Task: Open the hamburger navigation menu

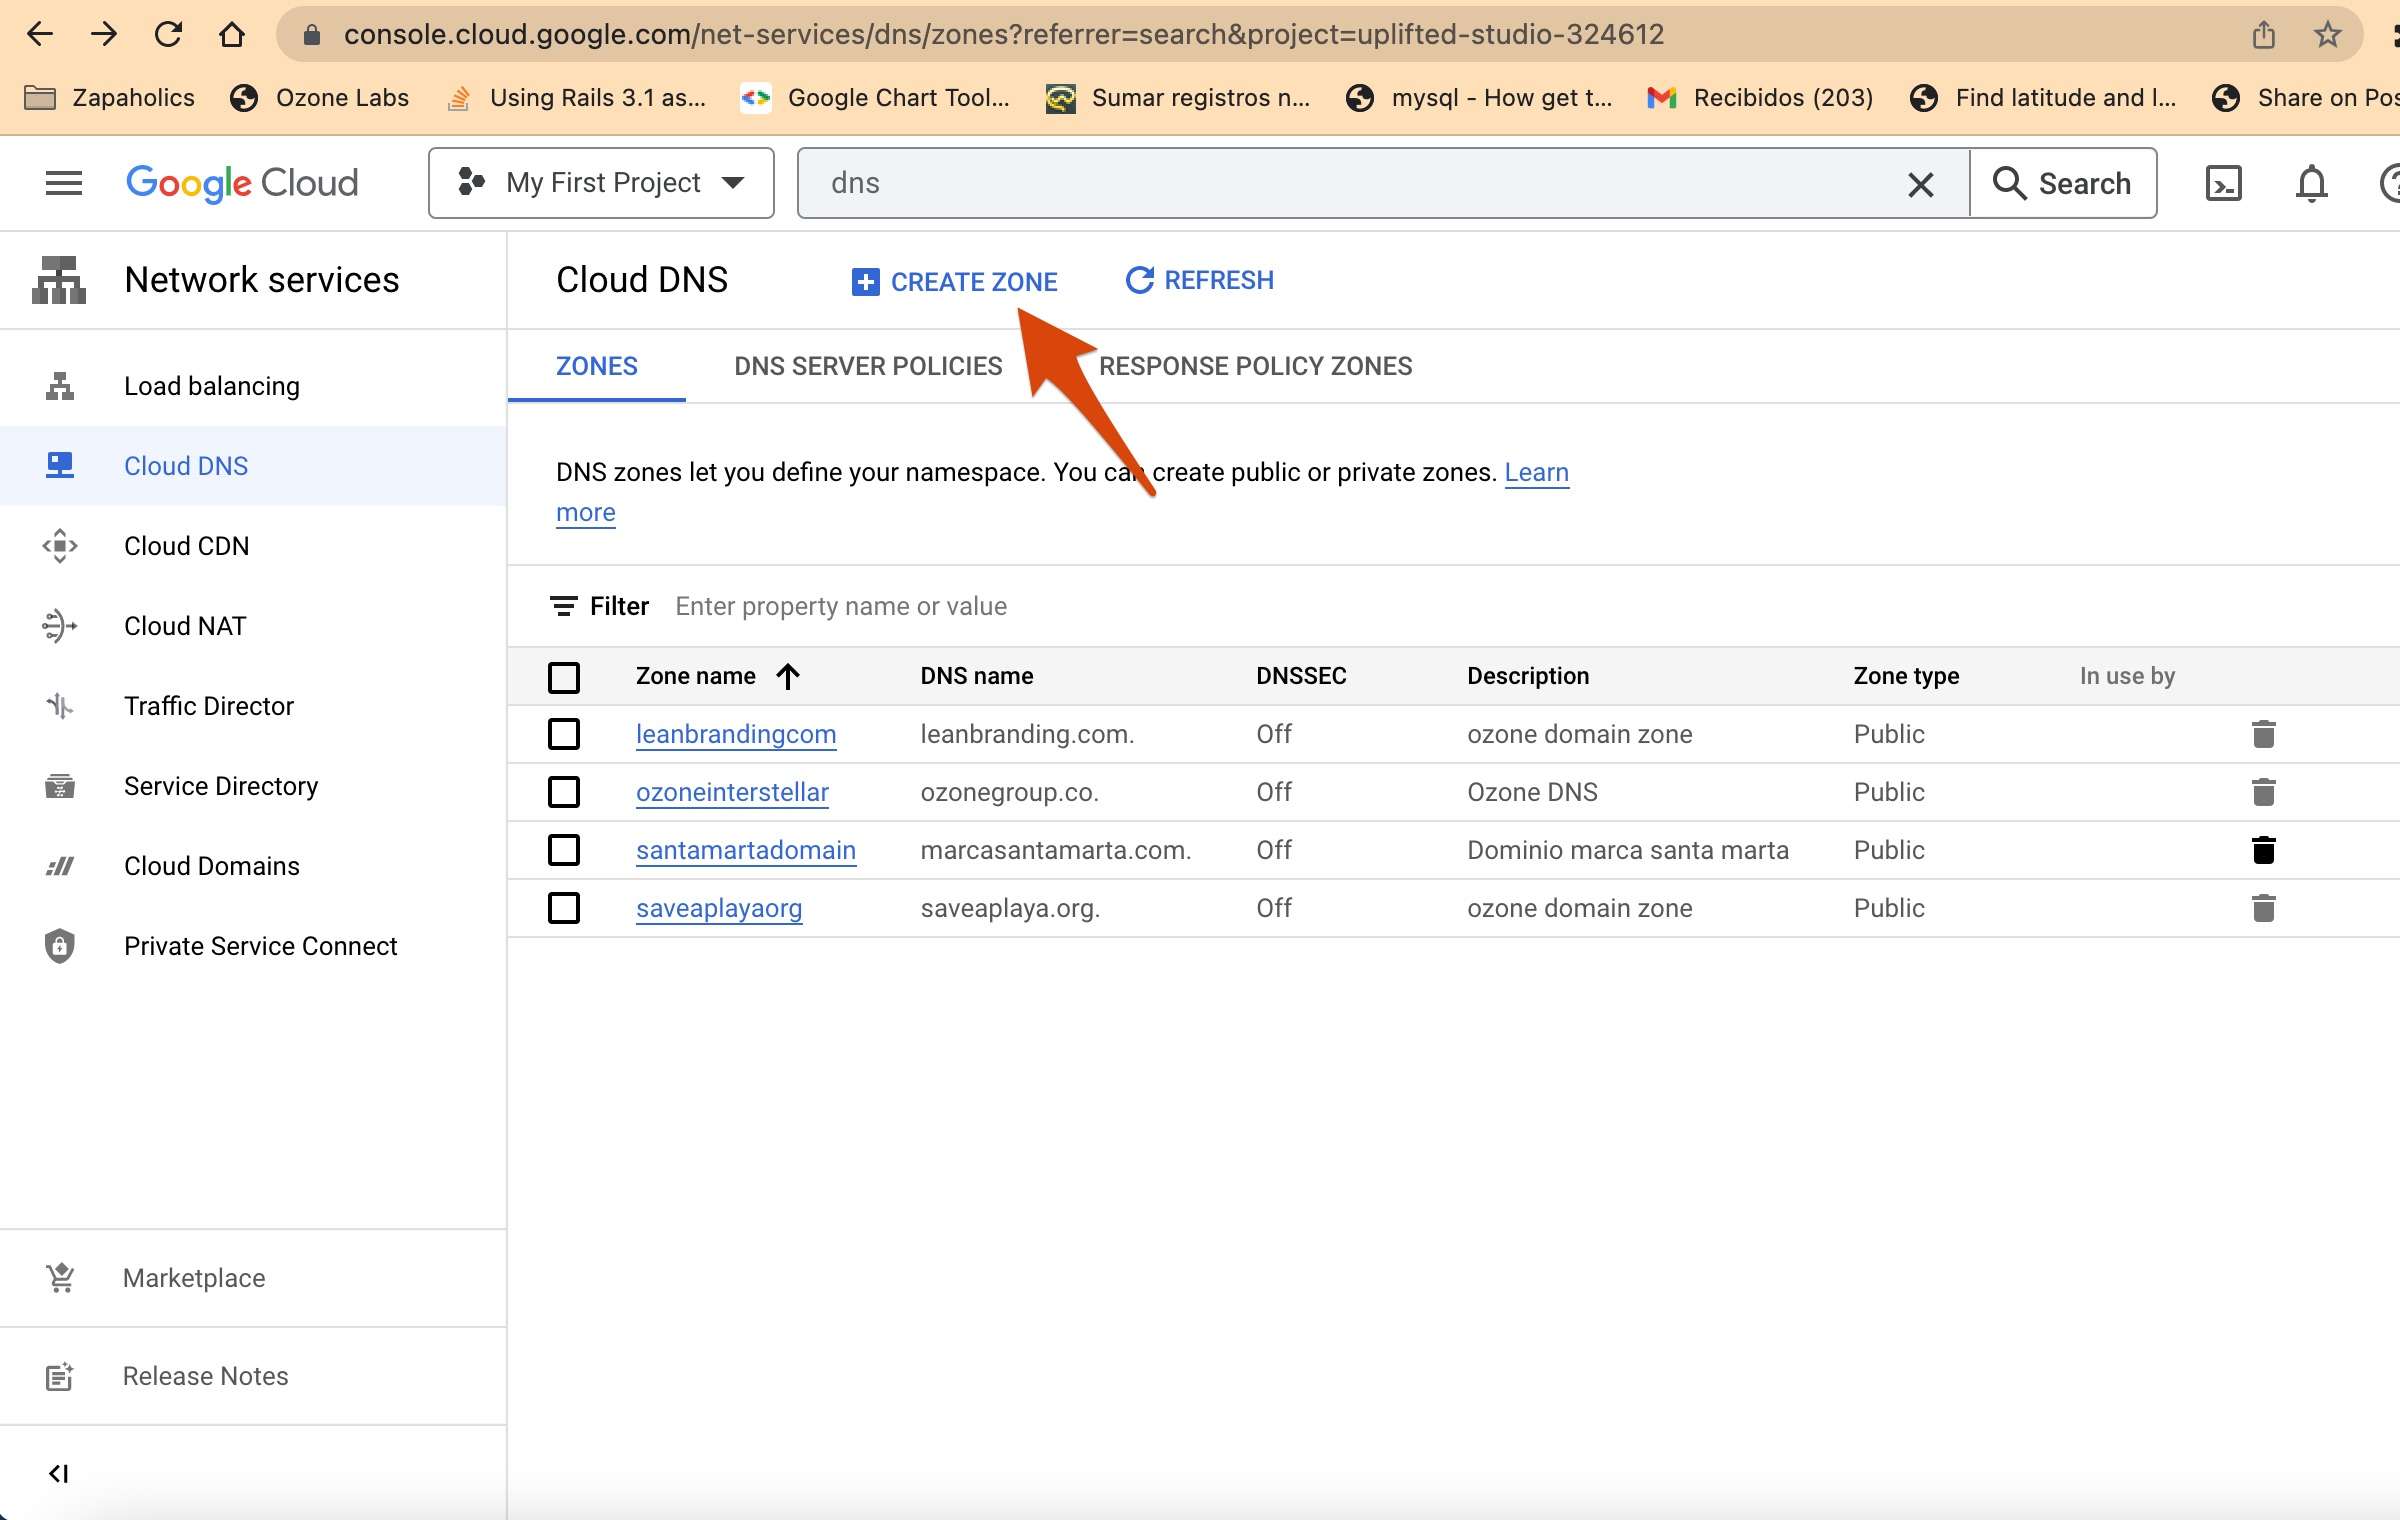Action: (64, 183)
